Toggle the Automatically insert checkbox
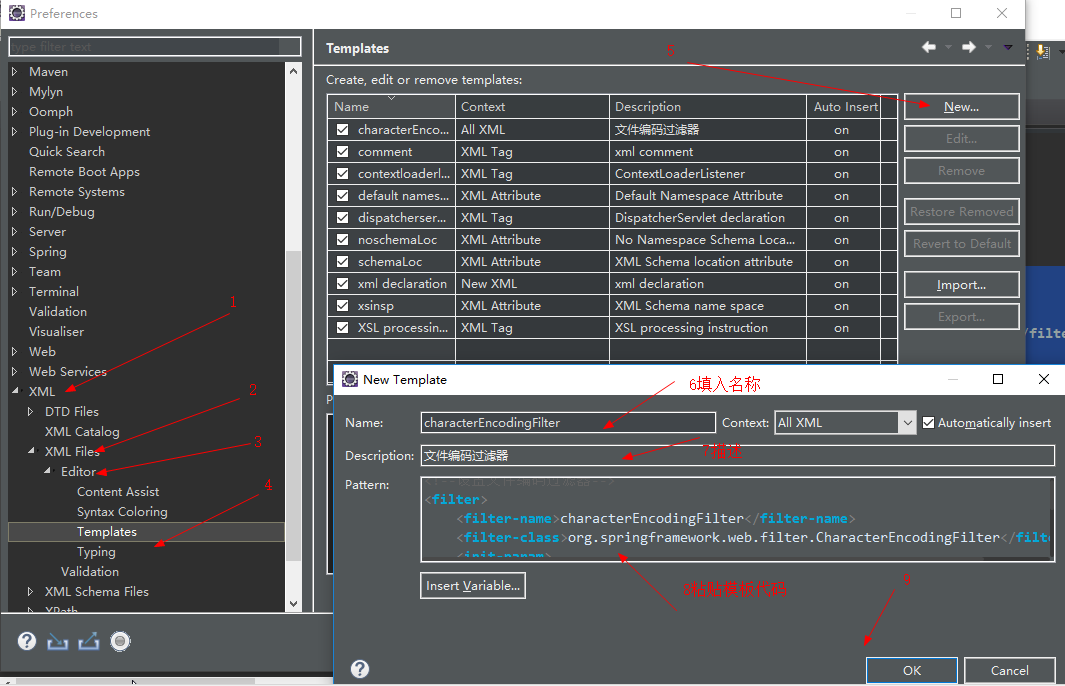Screen dimensions: 1065x686 (x=928, y=422)
